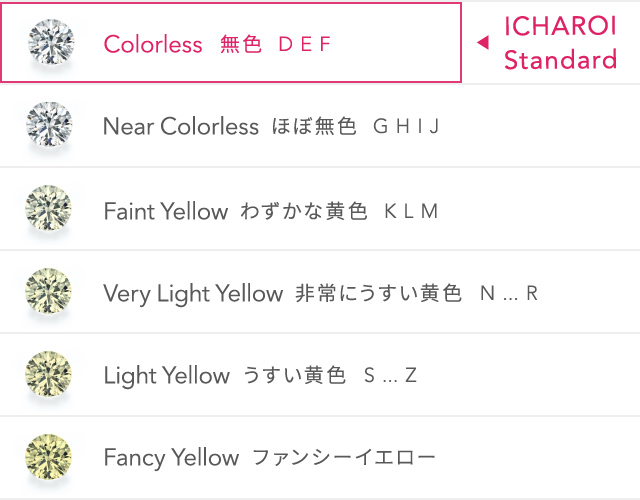
Task: Click the Colorless diamond icon
Action: tap(48, 42)
